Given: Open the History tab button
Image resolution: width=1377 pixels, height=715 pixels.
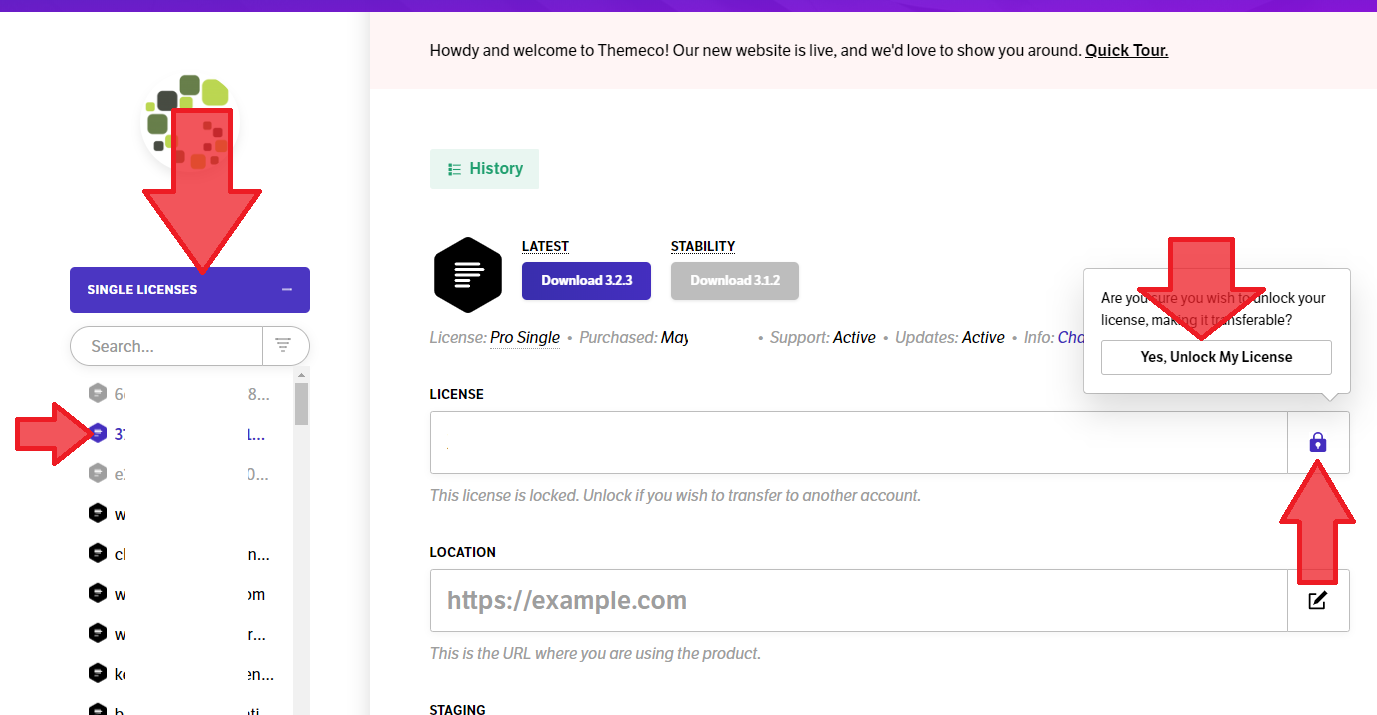Looking at the screenshot, I should tap(485, 169).
